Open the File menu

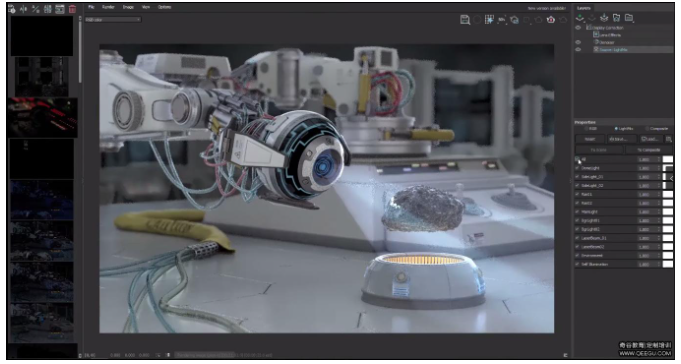point(91,7)
